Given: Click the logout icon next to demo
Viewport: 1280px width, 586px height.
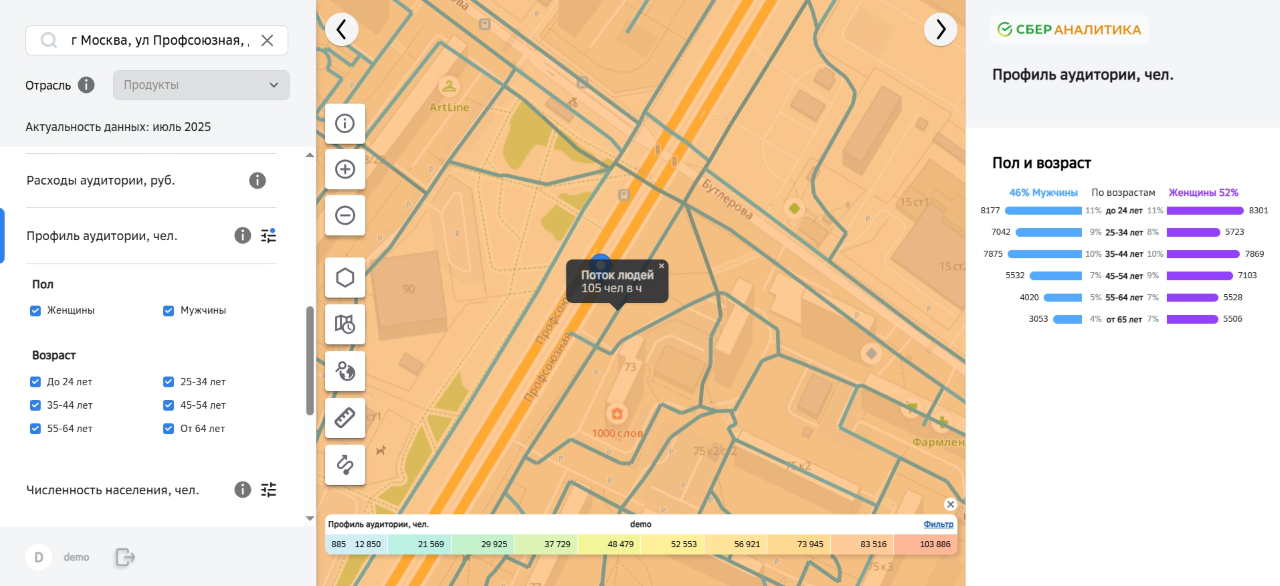Looking at the screenshot, I should (125, 557).
